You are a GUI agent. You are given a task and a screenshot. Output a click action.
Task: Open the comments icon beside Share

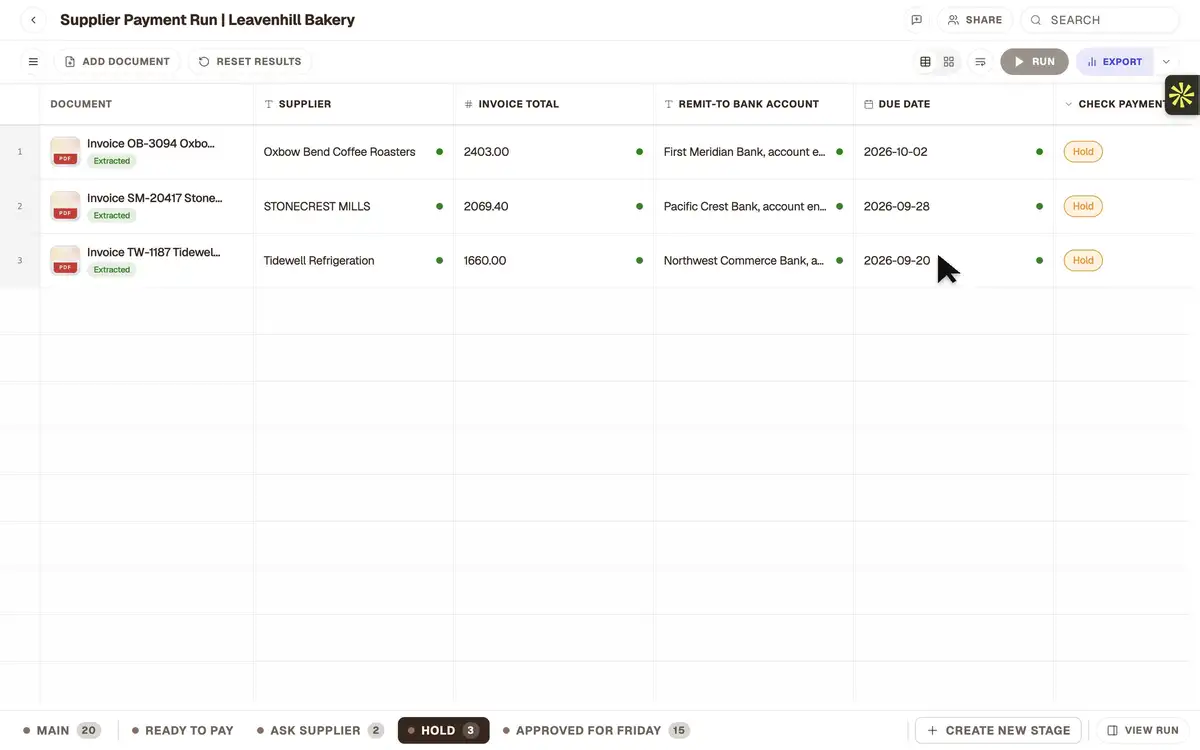(916, 20)
